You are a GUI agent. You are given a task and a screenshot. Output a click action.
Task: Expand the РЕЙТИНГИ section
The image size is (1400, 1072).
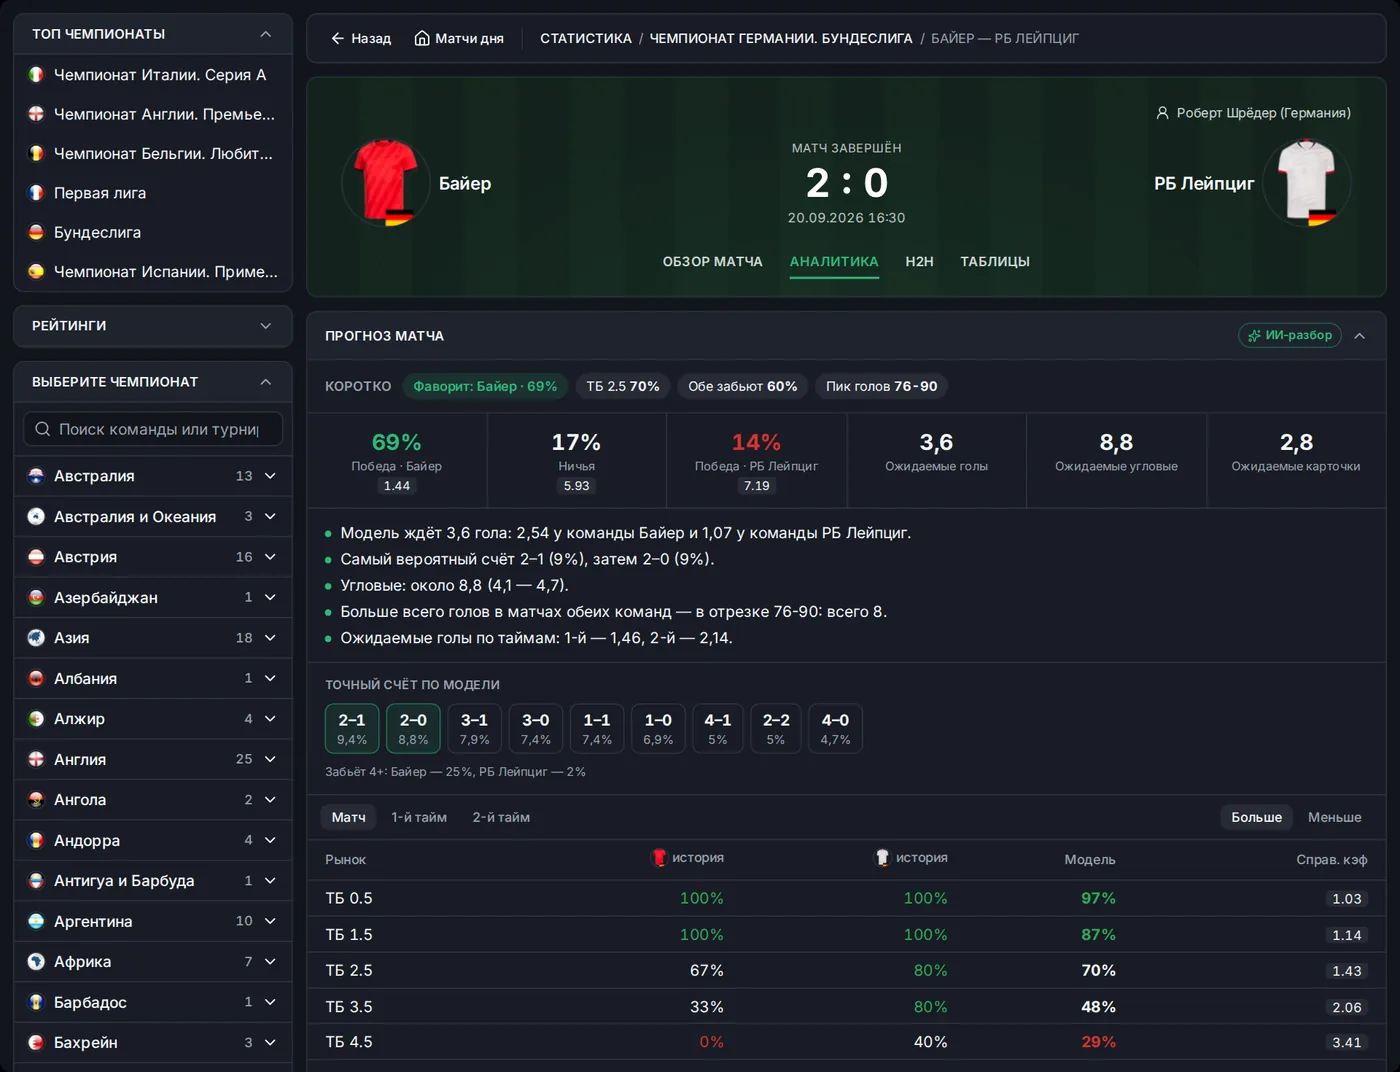coord(265,326)
